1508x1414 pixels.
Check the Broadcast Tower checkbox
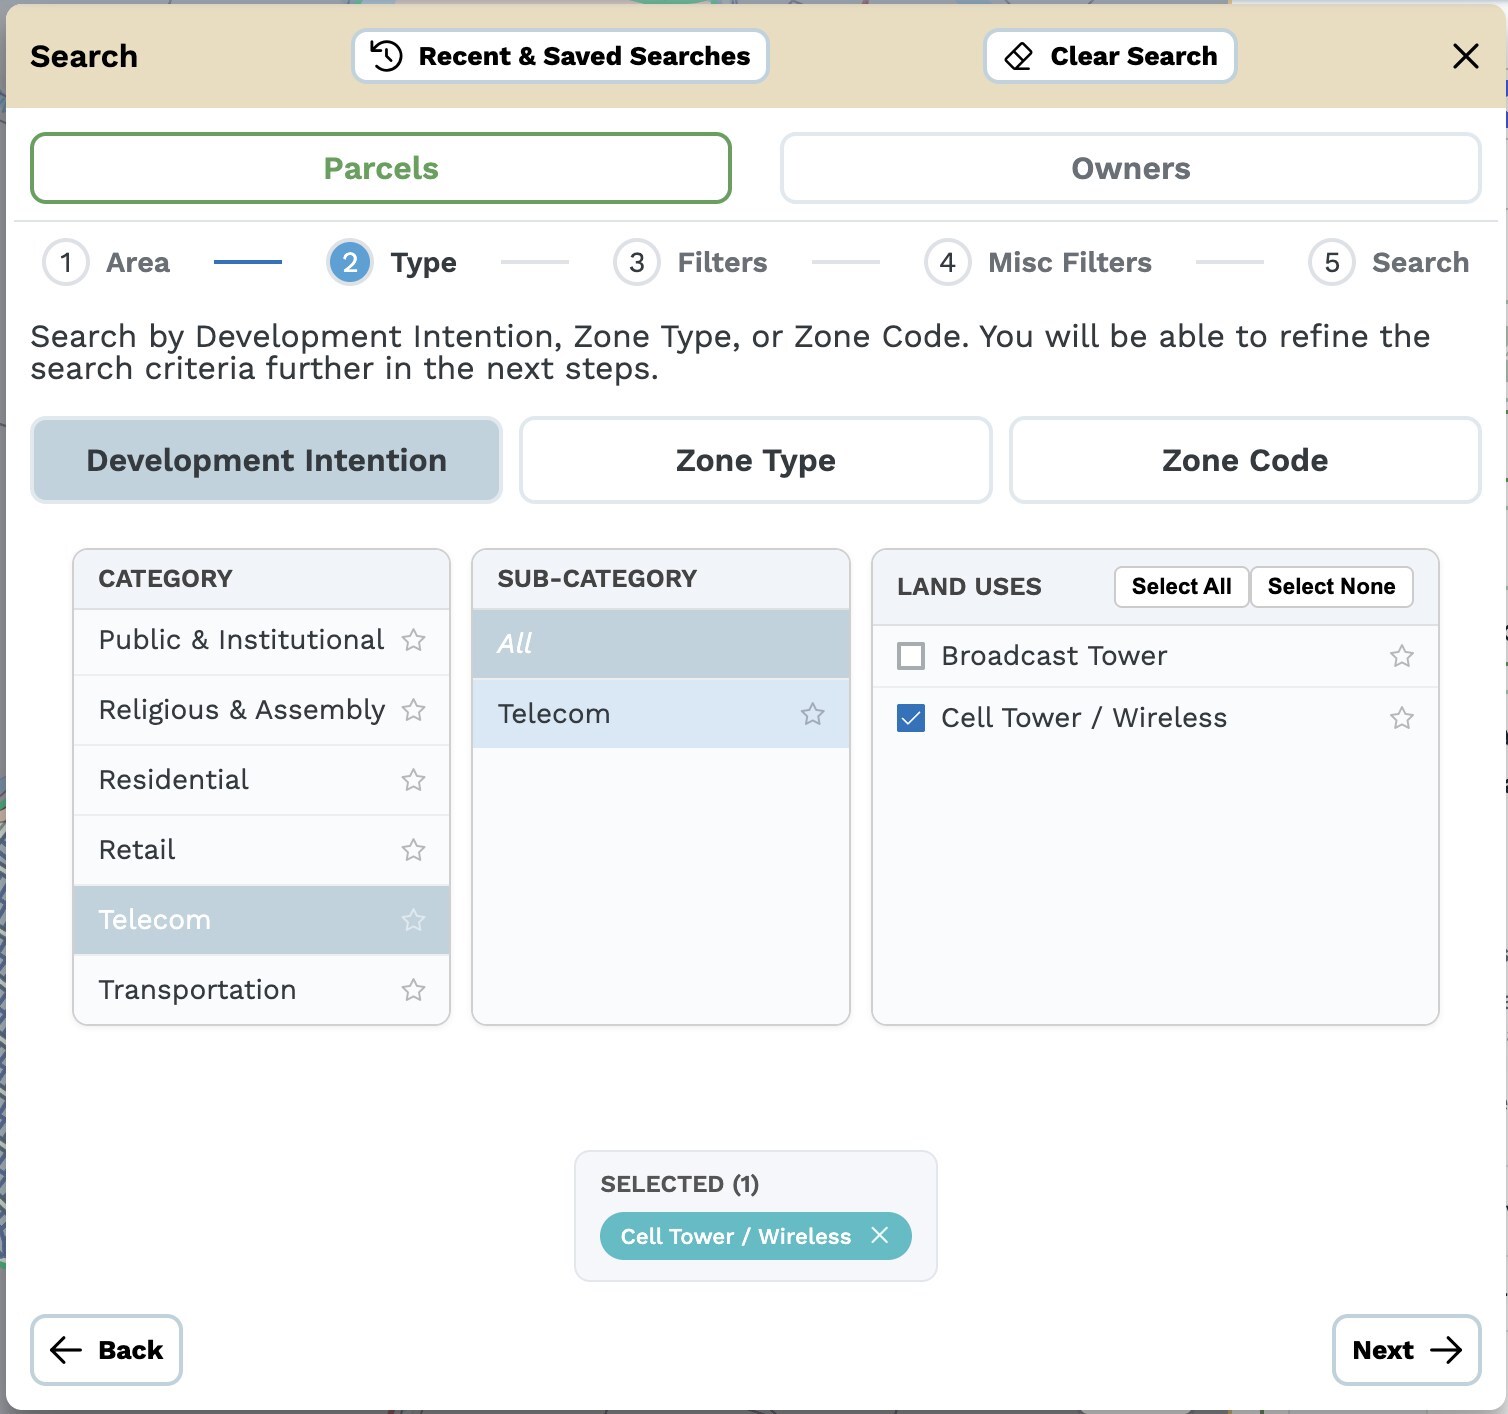911,656
